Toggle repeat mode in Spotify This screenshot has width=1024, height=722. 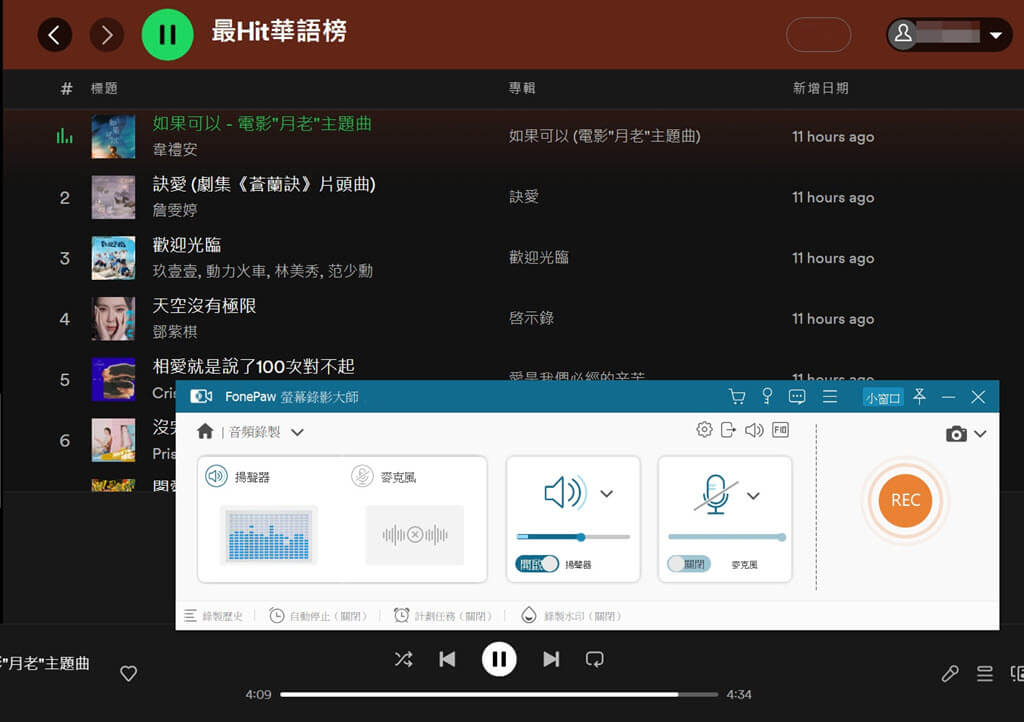click(x=594, y=659)
